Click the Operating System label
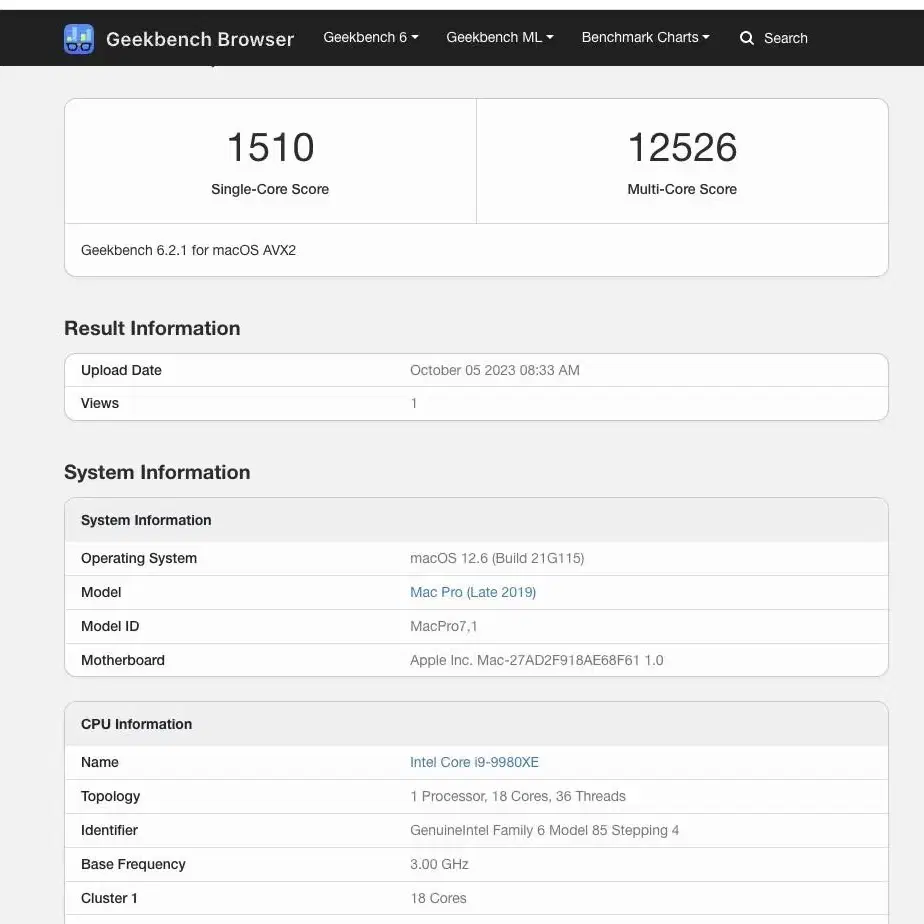 [138, 558]
